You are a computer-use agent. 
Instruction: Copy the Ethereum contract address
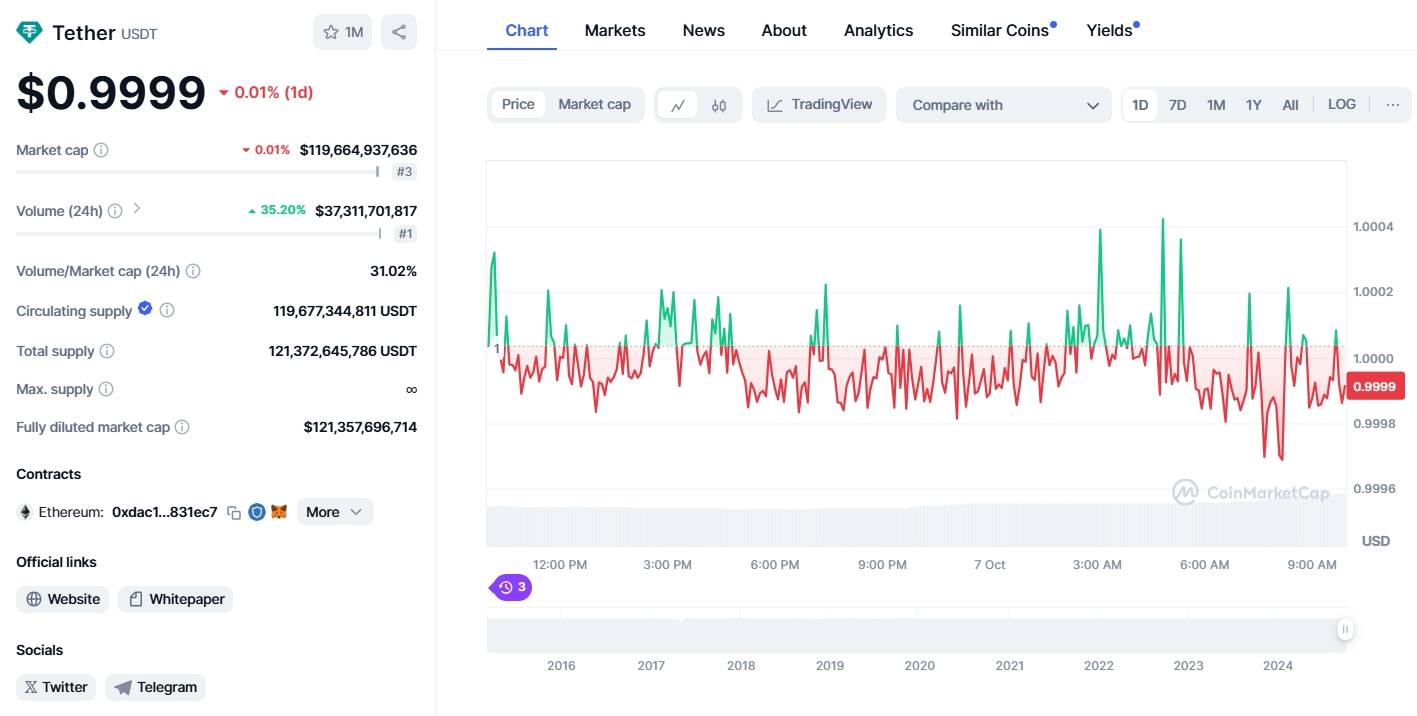coord(234,512)
